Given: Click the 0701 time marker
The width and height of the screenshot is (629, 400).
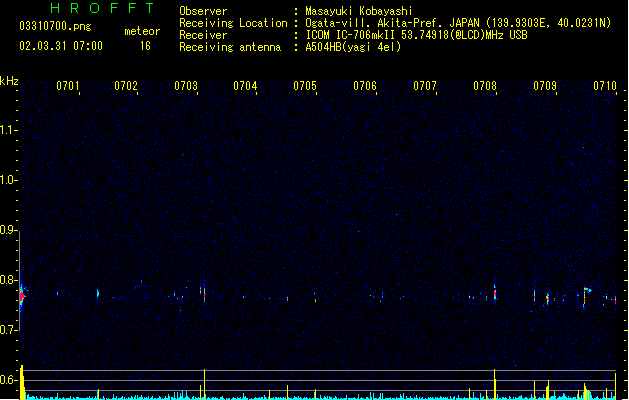Looking at the screenshot, I should tap(68, 86).
